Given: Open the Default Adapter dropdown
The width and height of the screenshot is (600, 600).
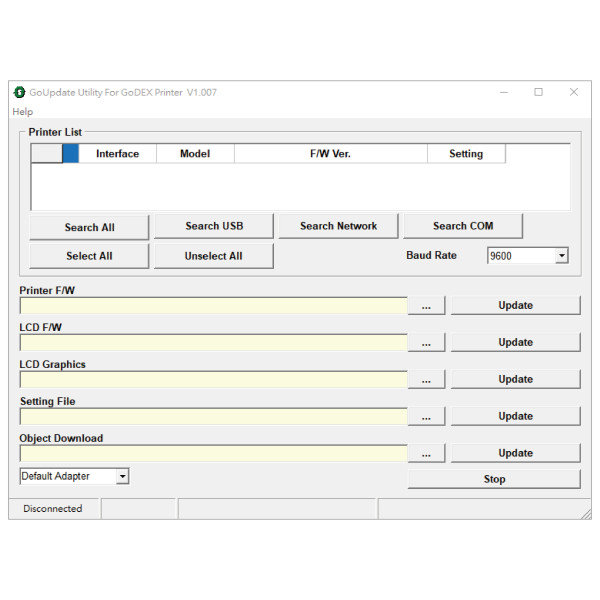Looking at the screenshot, I should [122, 477].
